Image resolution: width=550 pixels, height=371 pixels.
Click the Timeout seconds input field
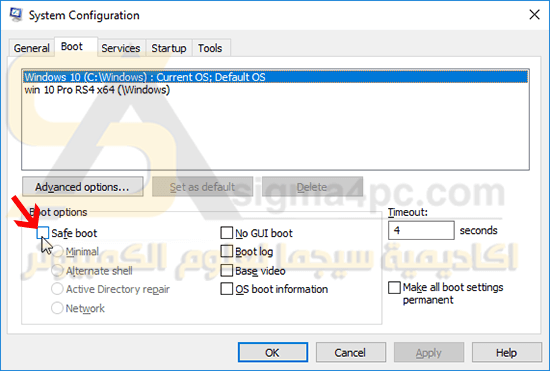click(x=421, y=230)
